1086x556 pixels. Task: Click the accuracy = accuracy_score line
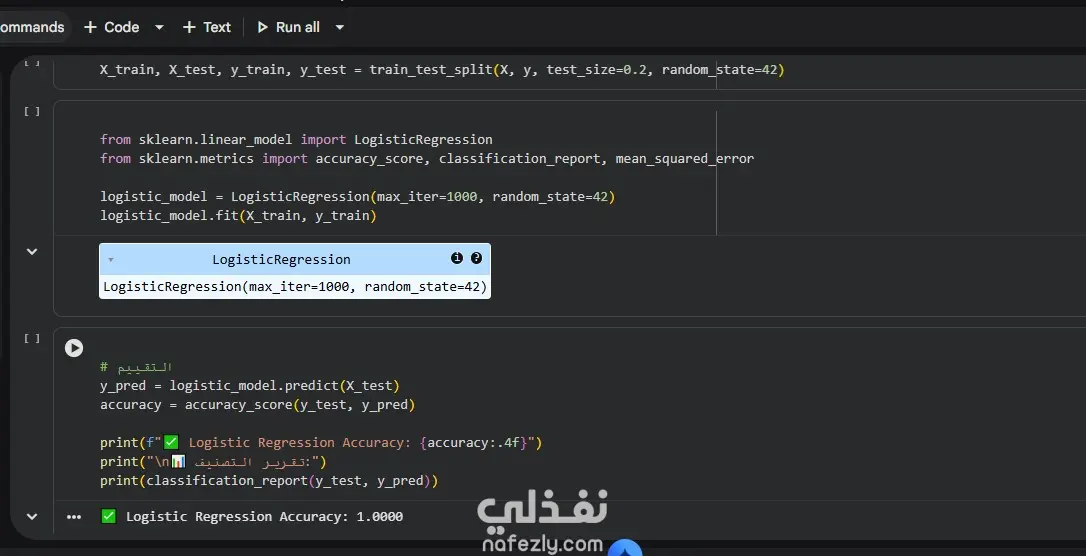[258, 405]
